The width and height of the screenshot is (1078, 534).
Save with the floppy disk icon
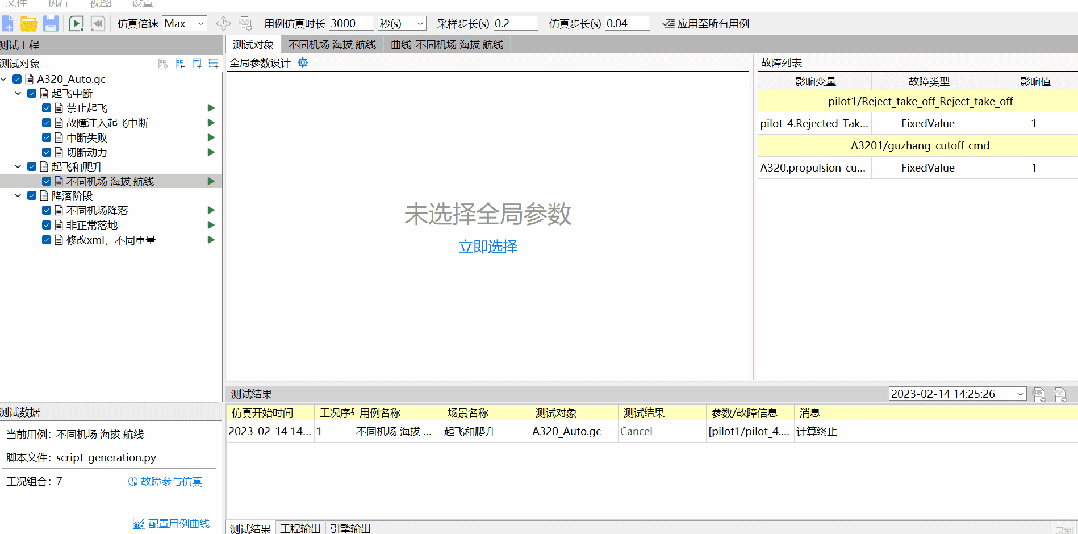[50, 23]
